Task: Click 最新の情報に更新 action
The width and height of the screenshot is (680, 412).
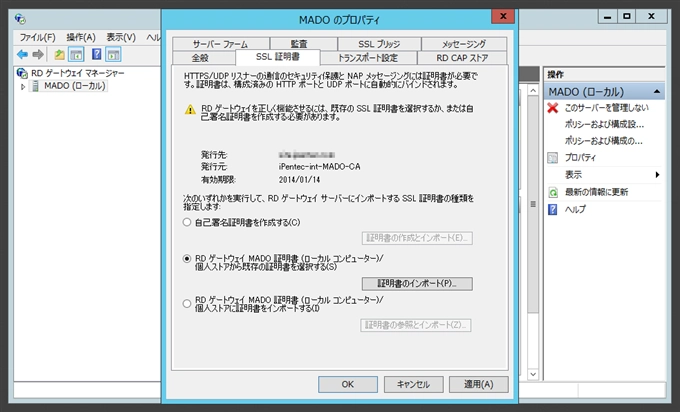Action: 596,192
